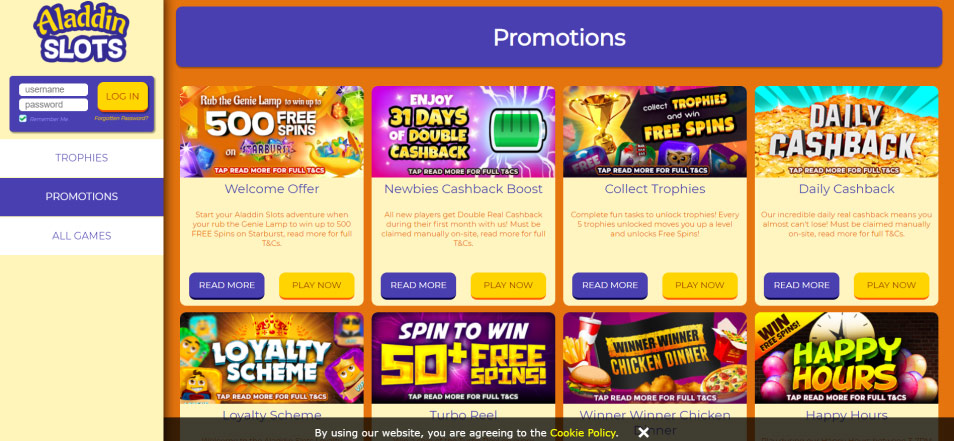This screenshot has width=954, height=441.
Task: Open the Trophies menu item
Action: pos(82,158)
